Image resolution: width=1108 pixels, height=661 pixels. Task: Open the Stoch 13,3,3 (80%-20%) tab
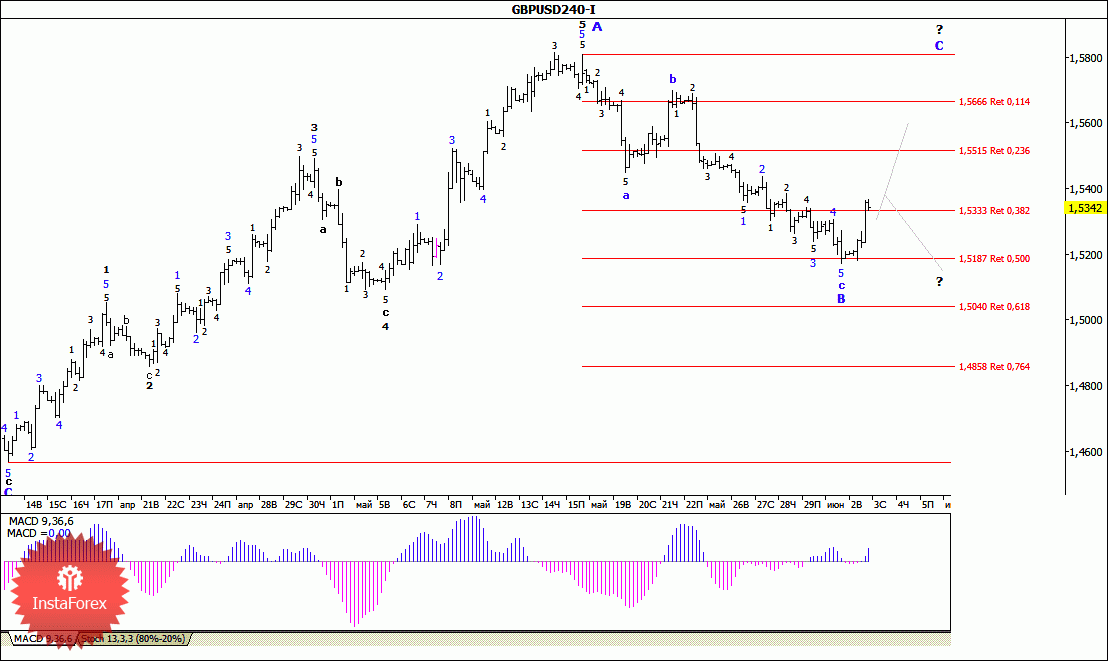click(133, 638)
